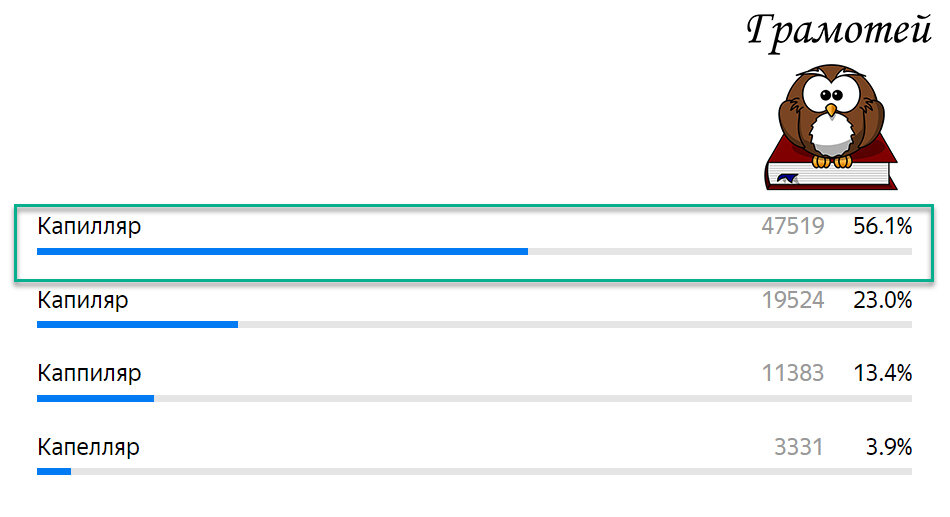Click the 3331 vote count
This screenshot has height=517, width=950.
pyautogui.click(x=798, y=447)
